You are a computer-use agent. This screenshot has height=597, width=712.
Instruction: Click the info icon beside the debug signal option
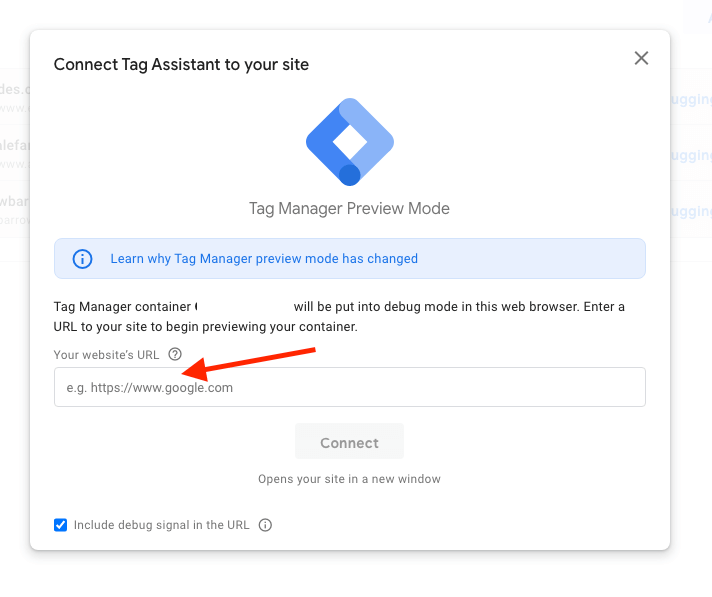[265, 525]
